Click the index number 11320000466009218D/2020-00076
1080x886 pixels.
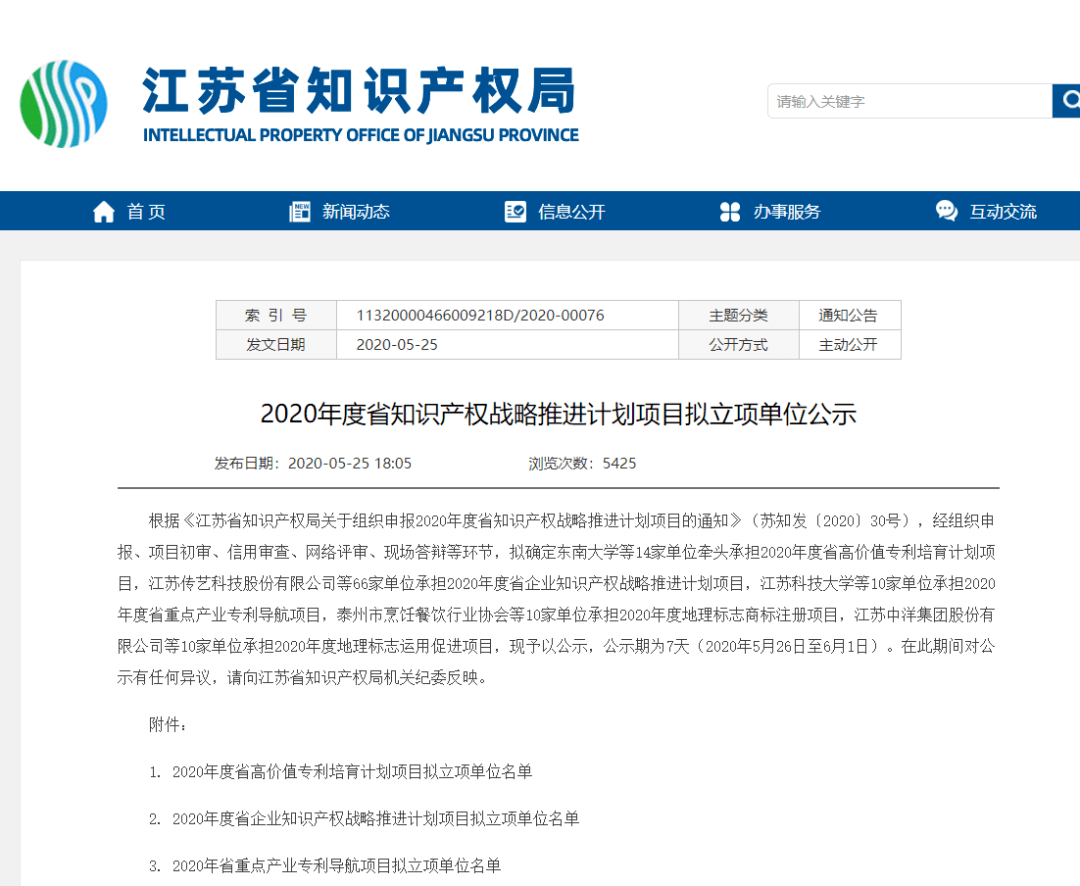(480, 316)
